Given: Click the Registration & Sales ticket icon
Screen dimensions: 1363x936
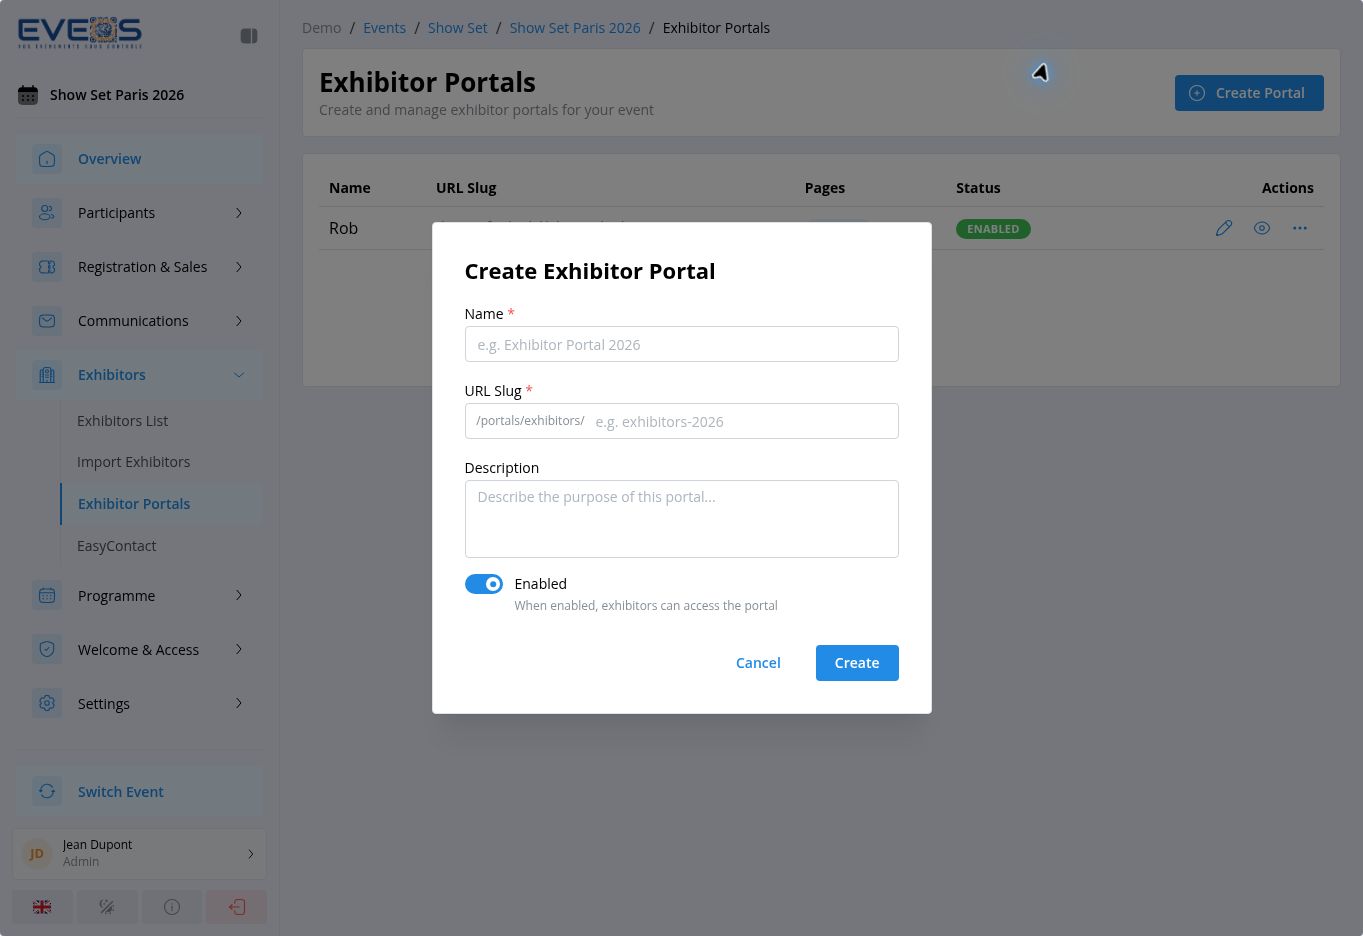Looking at the screenshot, I should pyautogui.click(x=47, y=267).
